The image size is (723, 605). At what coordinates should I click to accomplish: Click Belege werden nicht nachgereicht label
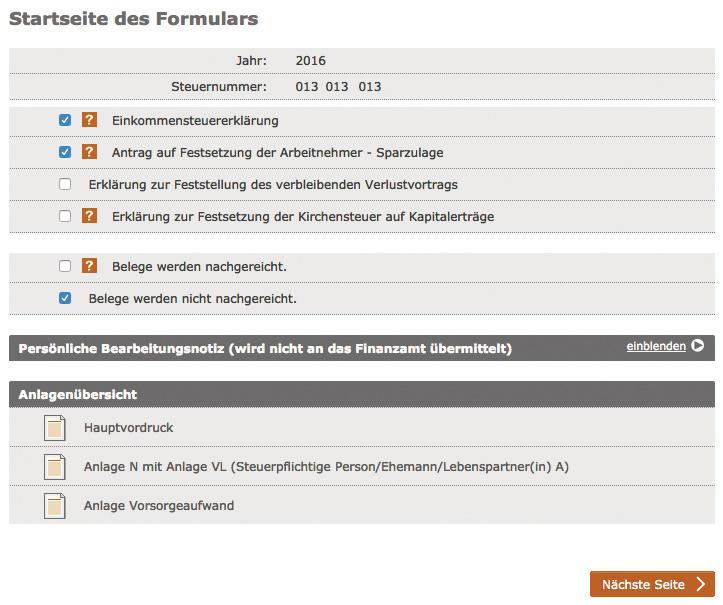coord(192,298)
